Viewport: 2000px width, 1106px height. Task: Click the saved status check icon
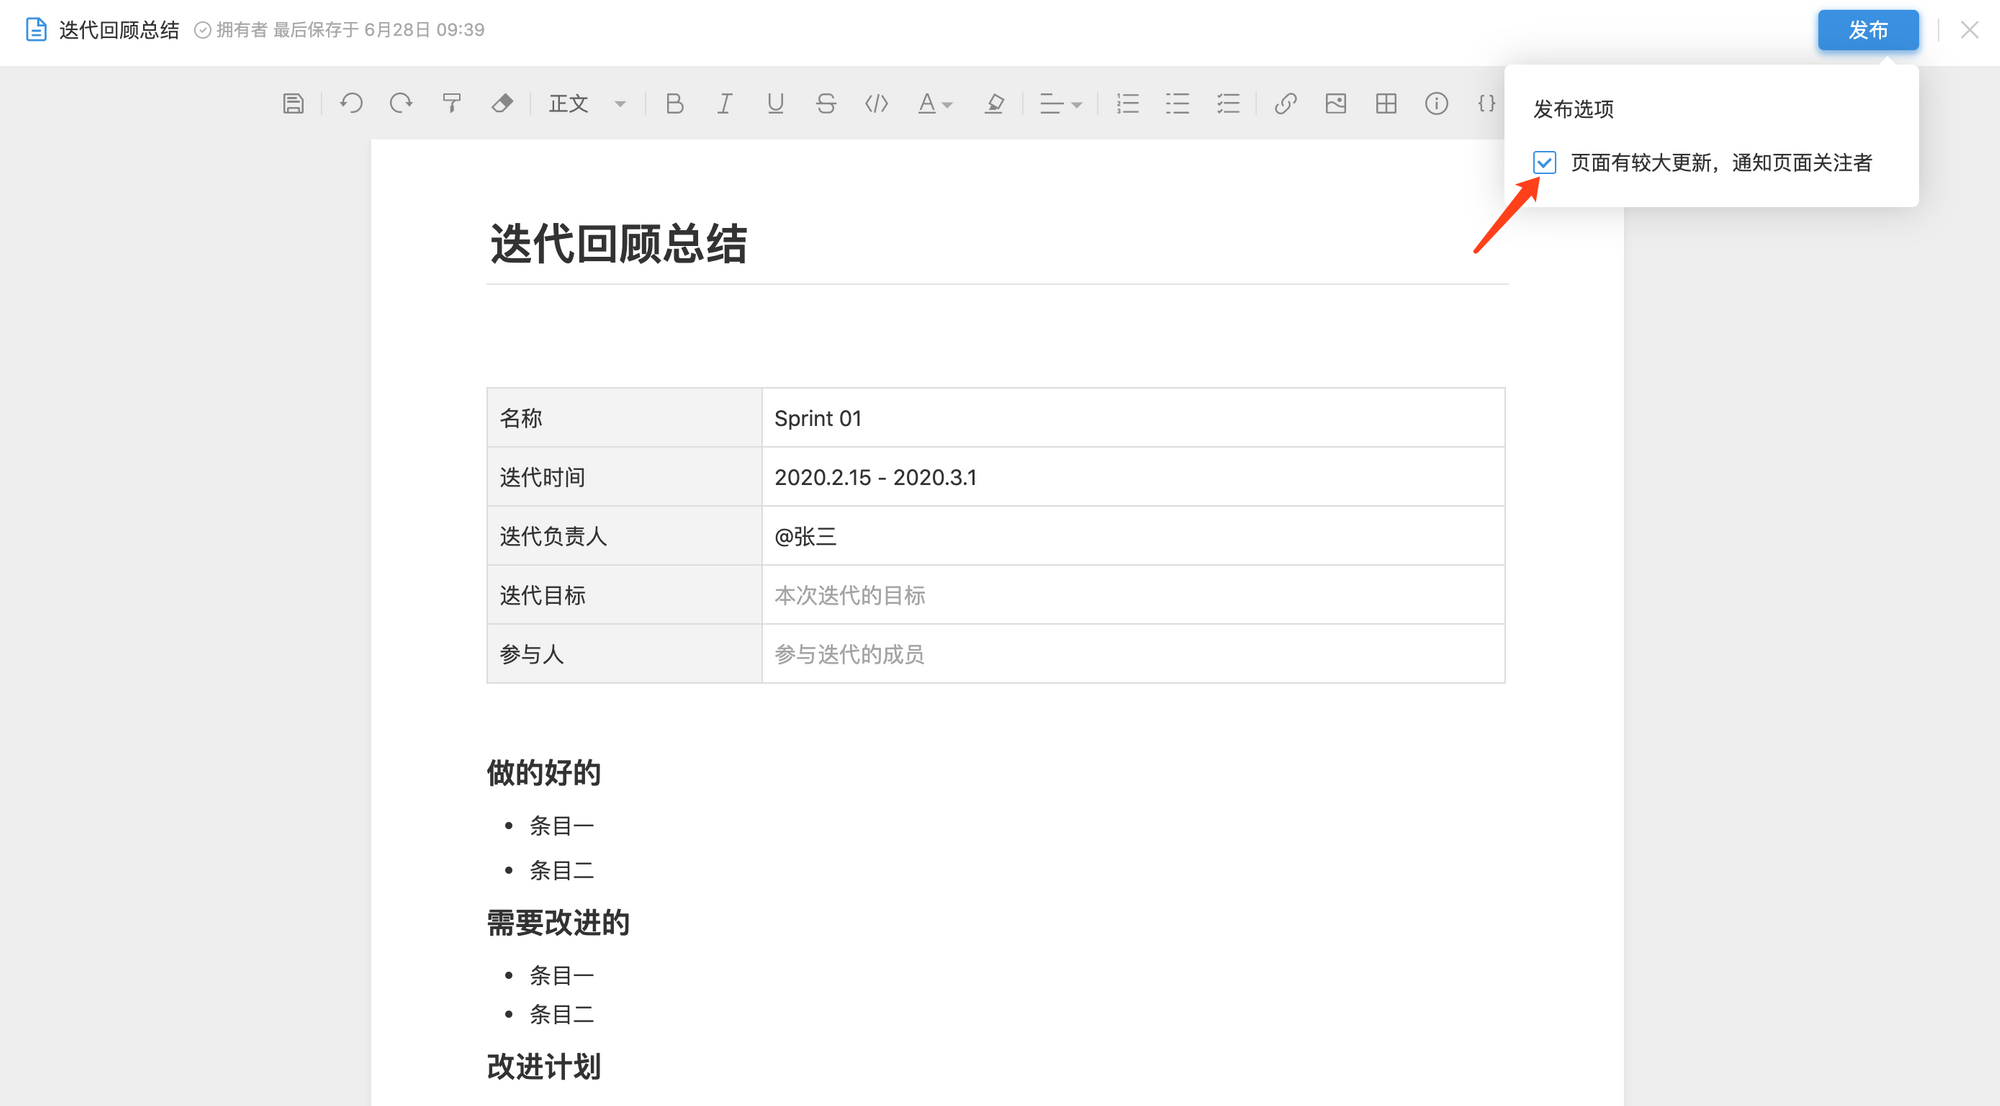pos(202,30)
